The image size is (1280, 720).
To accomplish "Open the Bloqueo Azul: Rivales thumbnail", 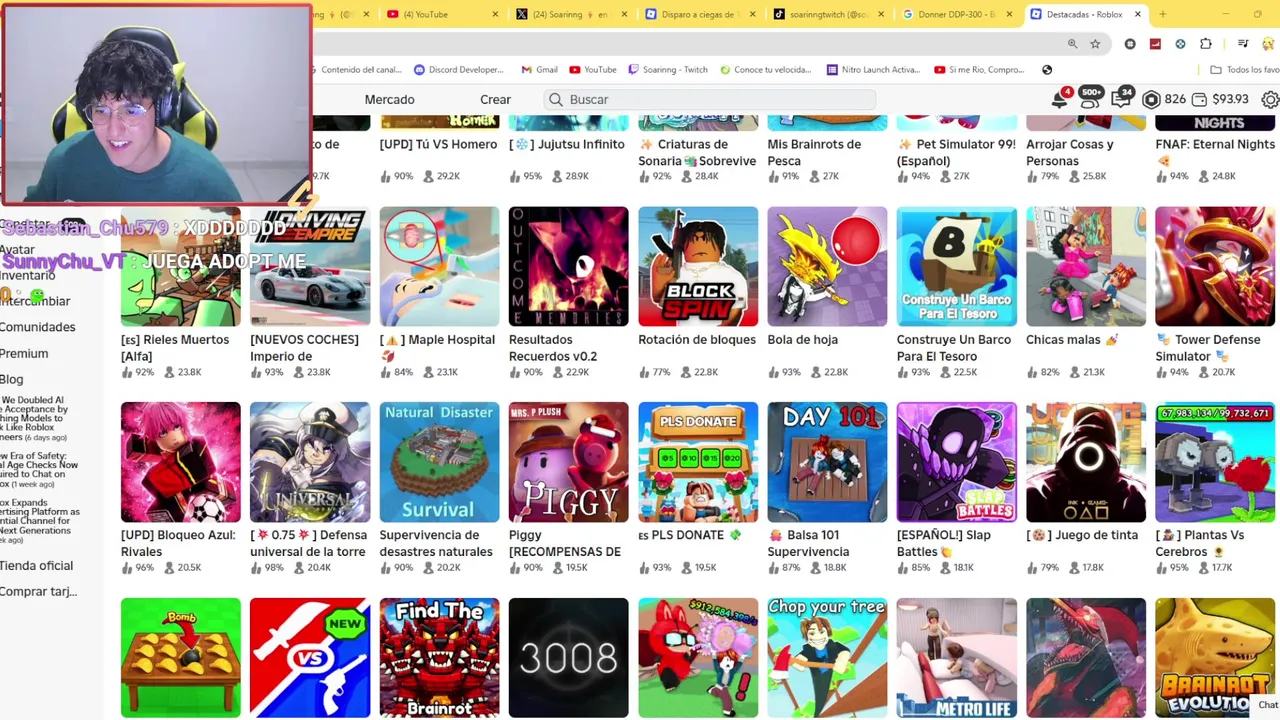I will 180,462.
